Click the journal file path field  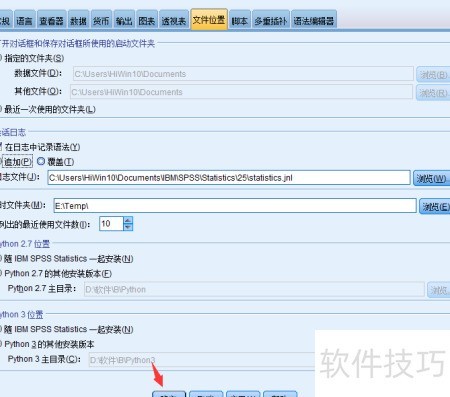coord(229,178)
